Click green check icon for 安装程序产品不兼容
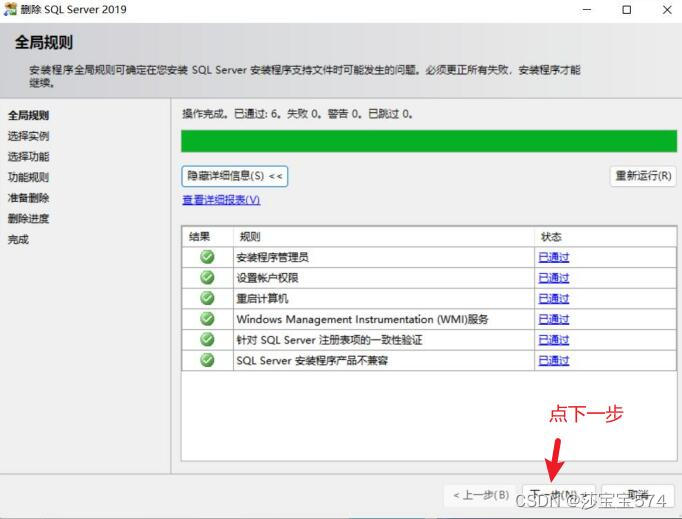682x519 pixels. [207, 360]
